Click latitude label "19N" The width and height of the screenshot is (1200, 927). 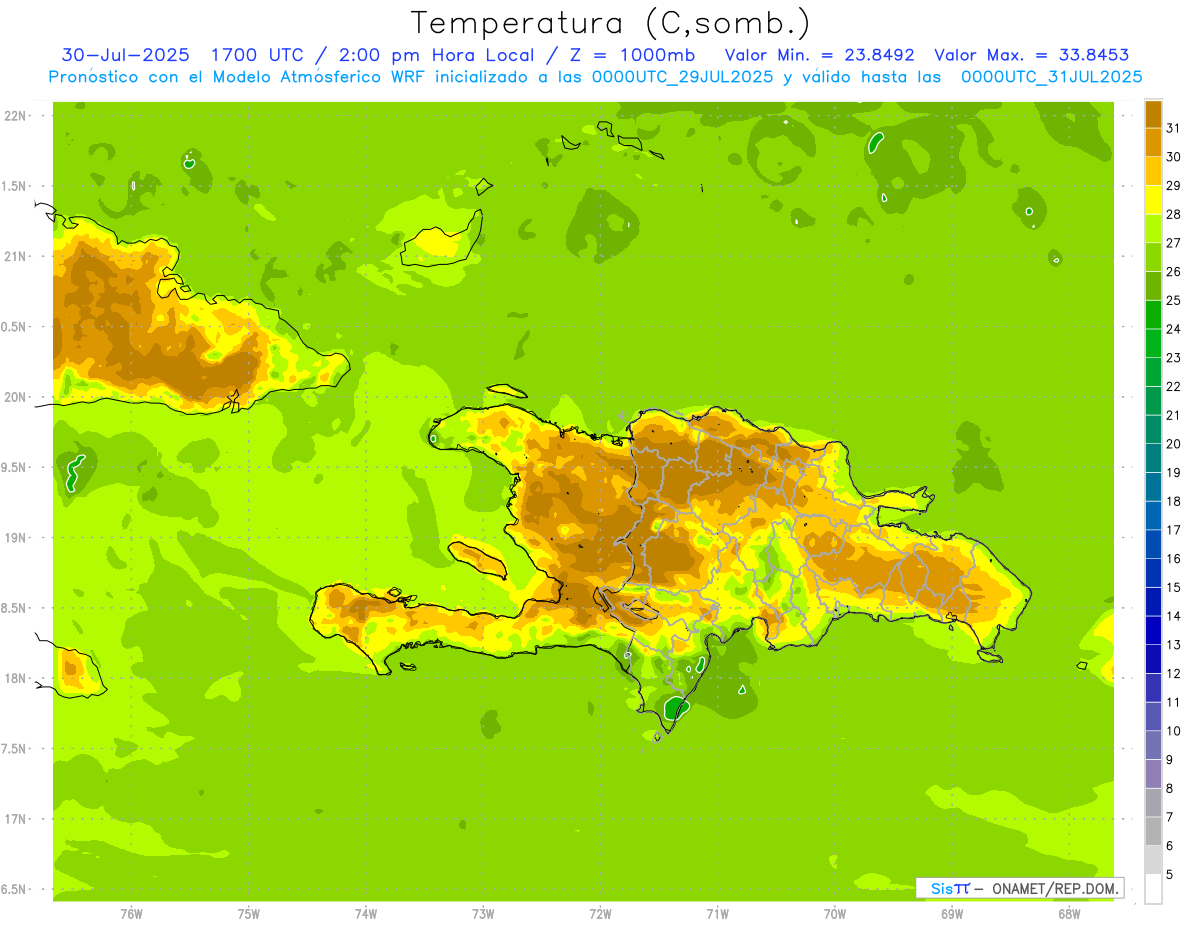point(14,538)
